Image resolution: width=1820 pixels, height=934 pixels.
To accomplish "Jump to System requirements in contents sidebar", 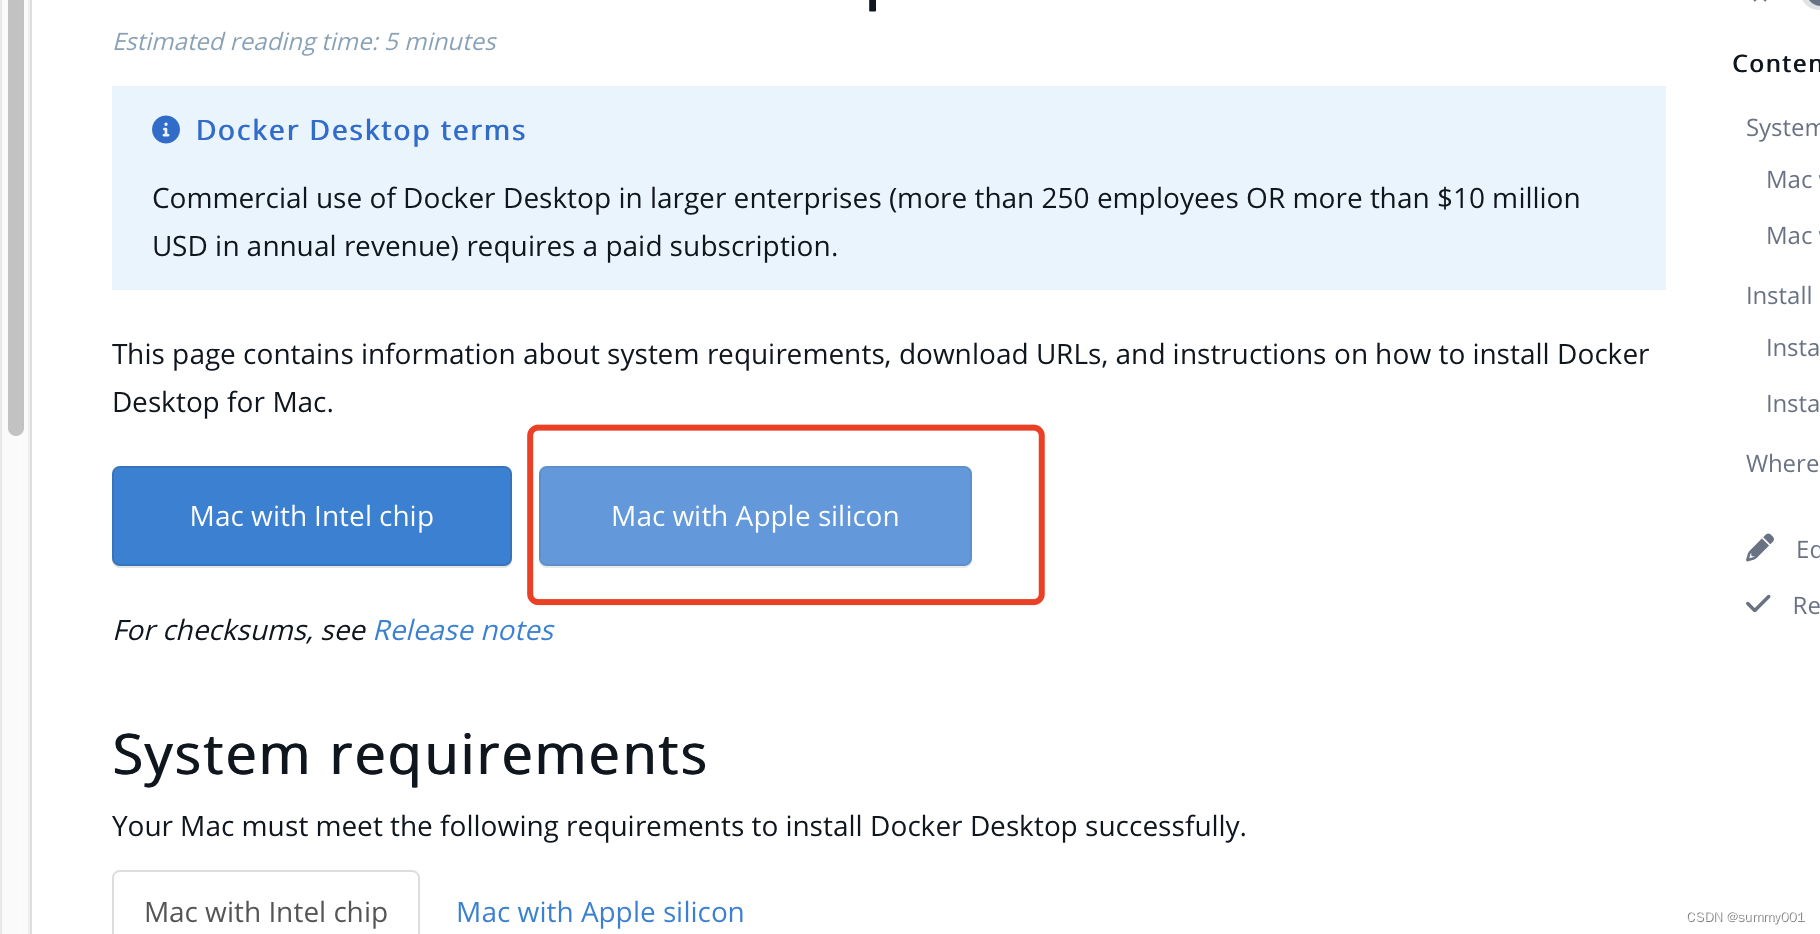I will point(1782,128).
